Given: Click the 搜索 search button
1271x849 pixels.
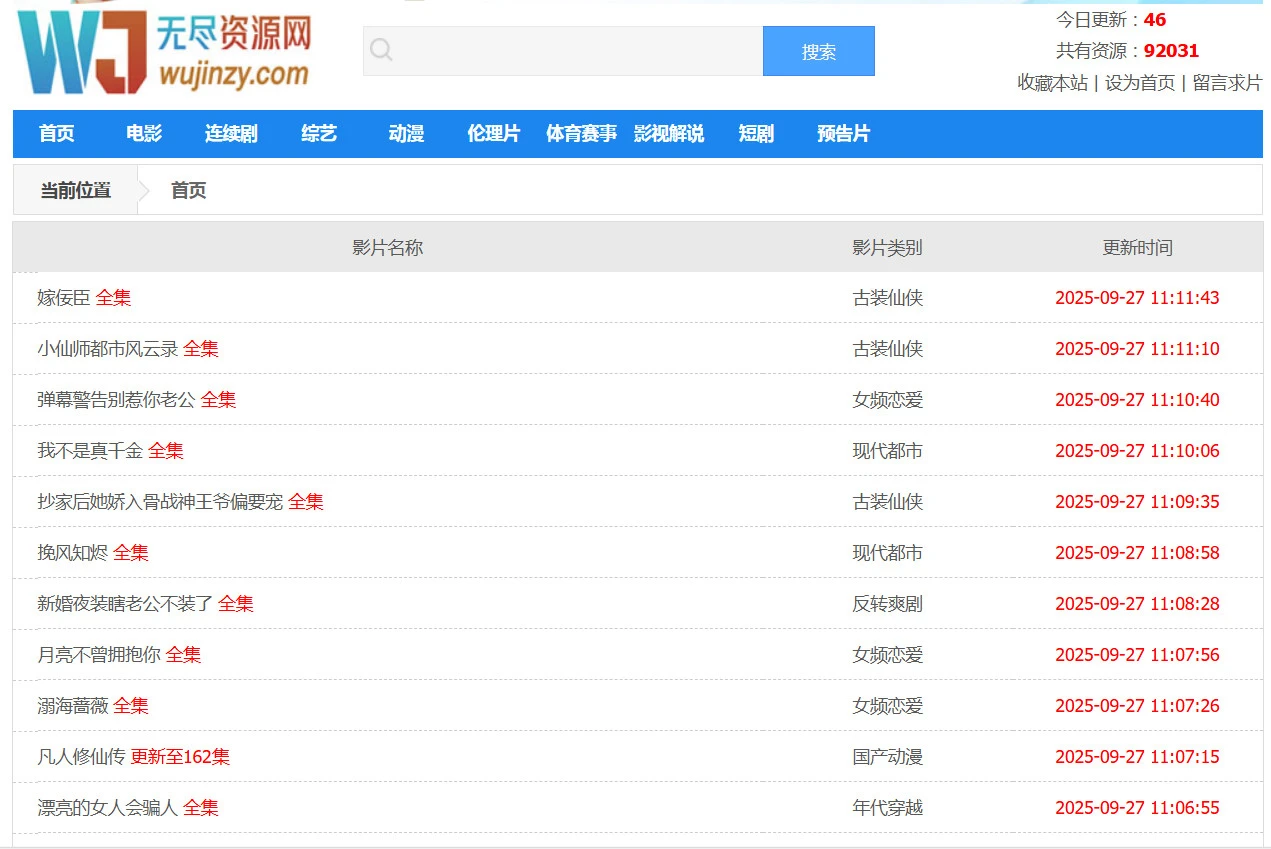Looking at the screenshot, I should point(818,51).
